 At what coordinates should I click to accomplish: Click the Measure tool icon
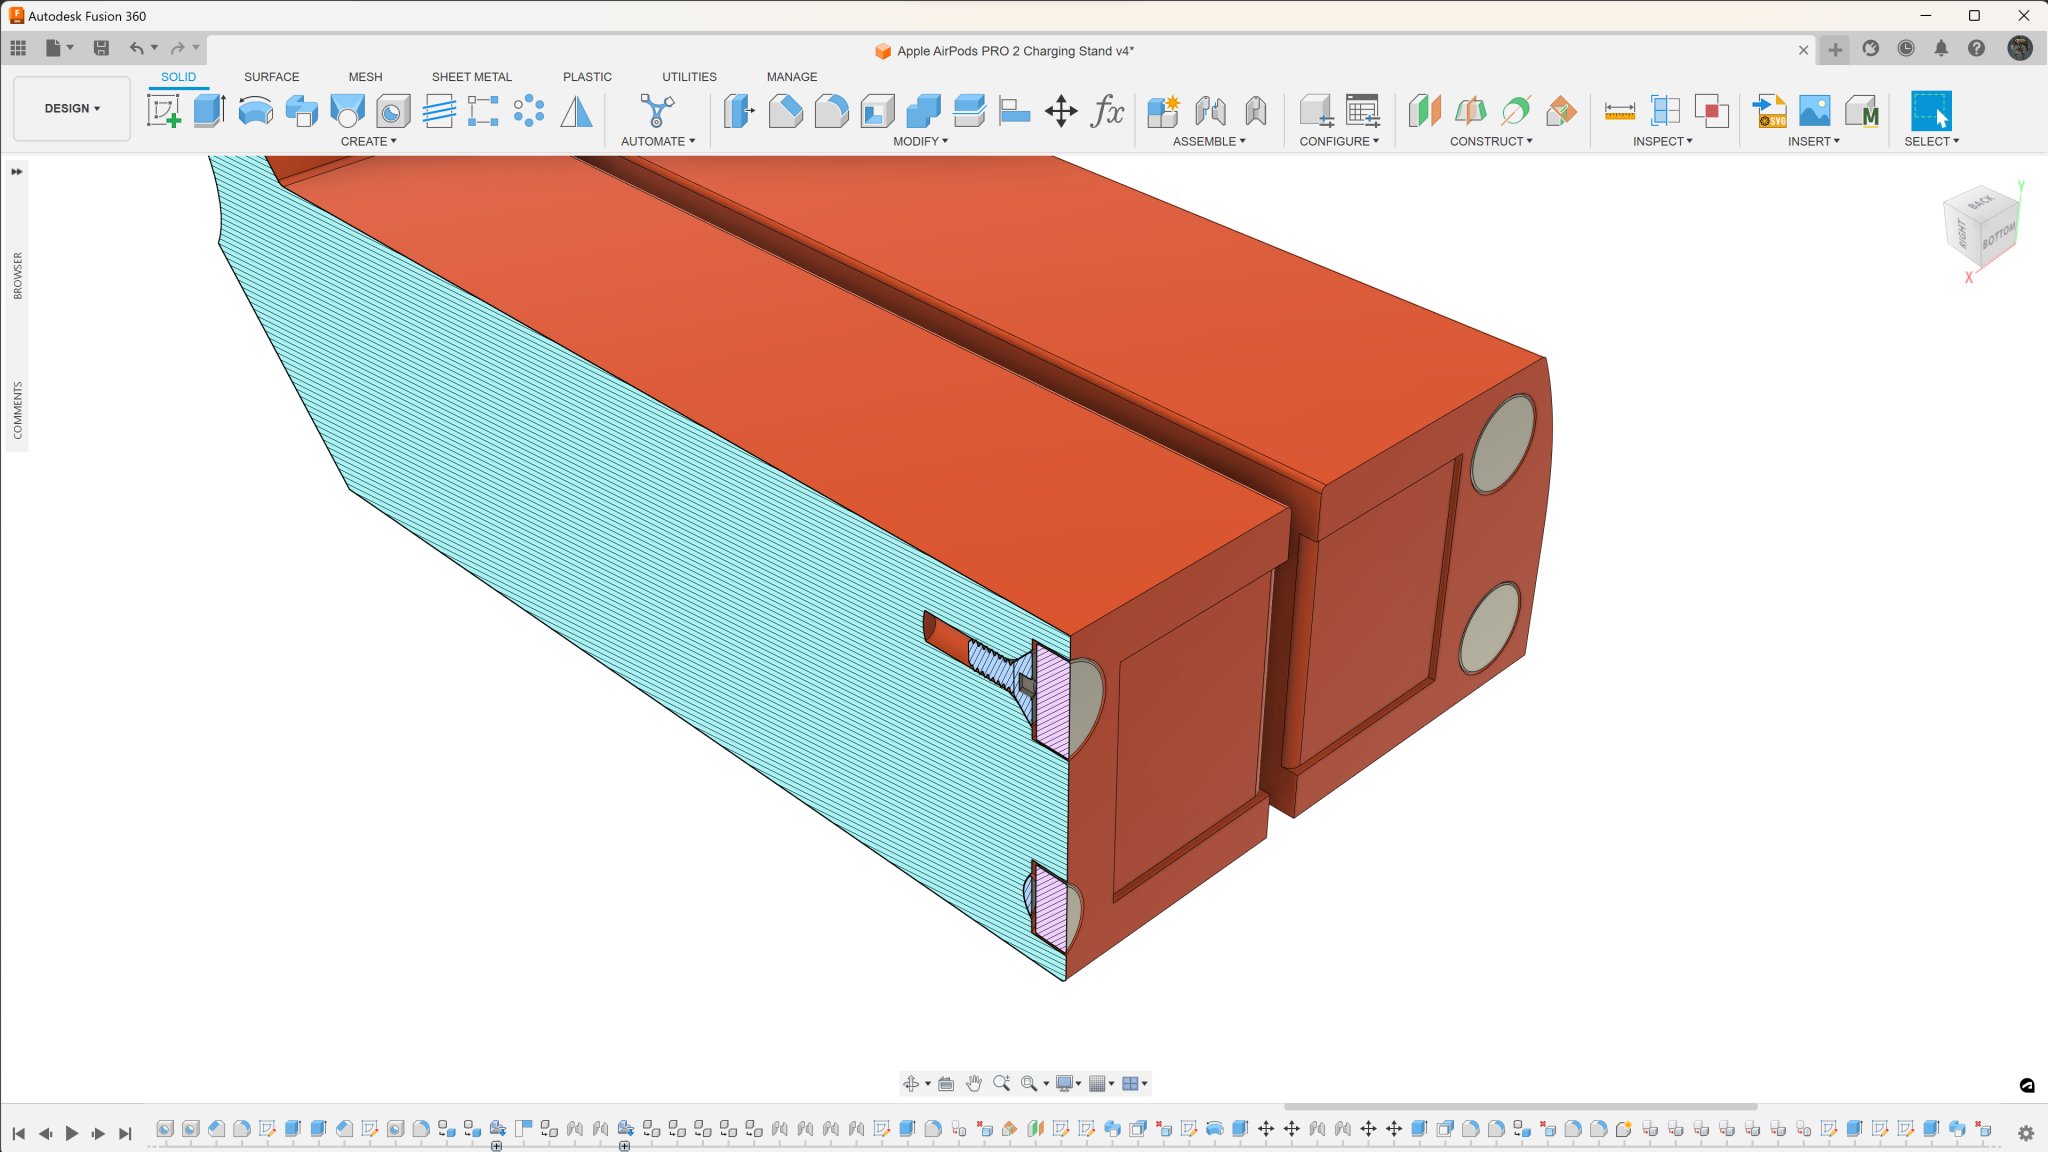click(1619, 111)
